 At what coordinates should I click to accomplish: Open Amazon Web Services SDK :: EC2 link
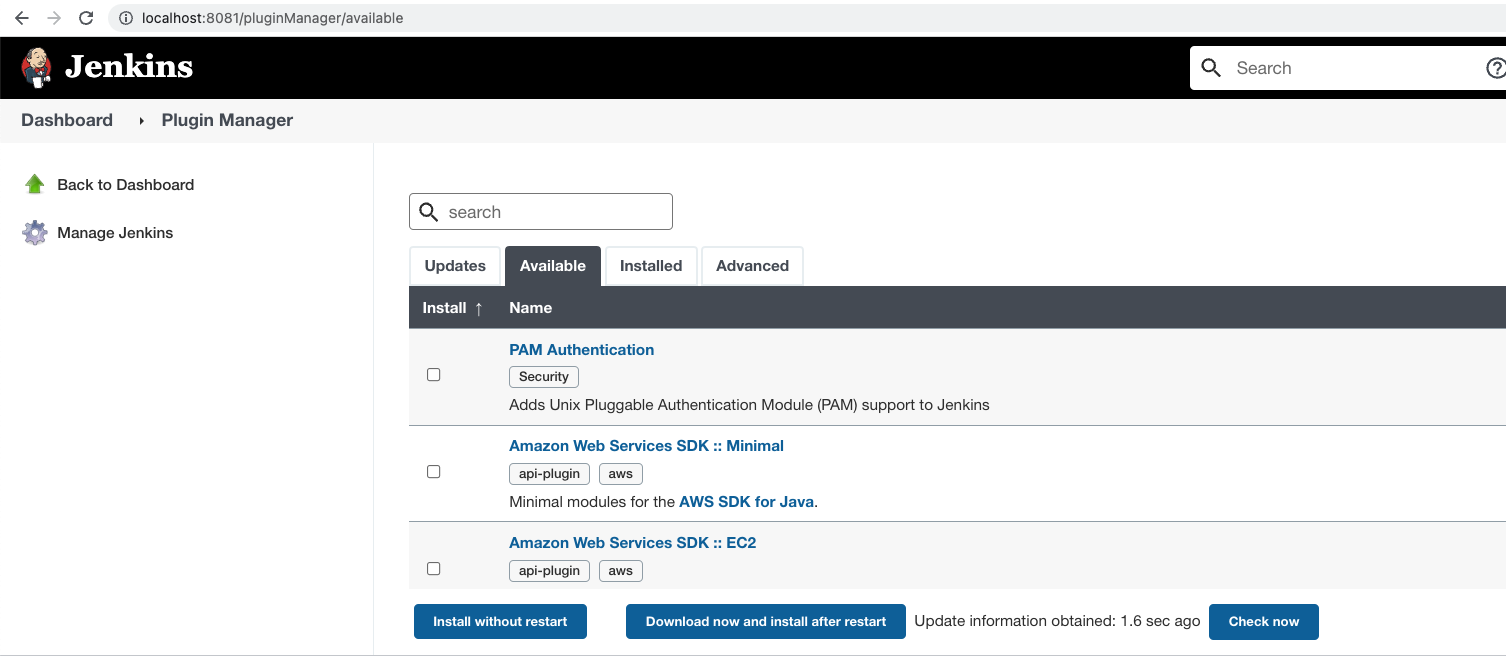(x=633, y=543)
